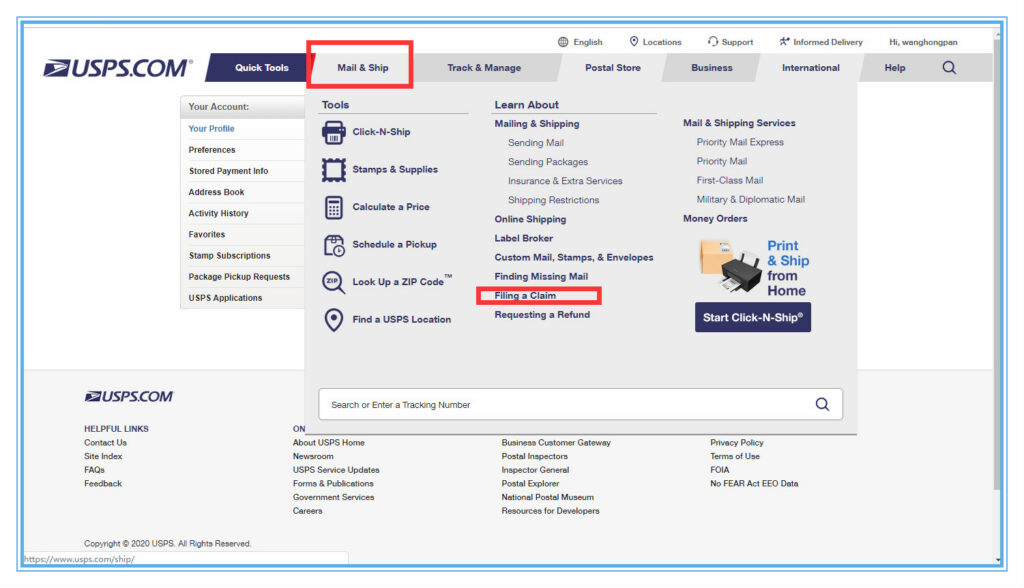Click the Locations pin icon at the top
This screenshot has width=1024, height=588.
pyautogui.click(x=633, y=41)
